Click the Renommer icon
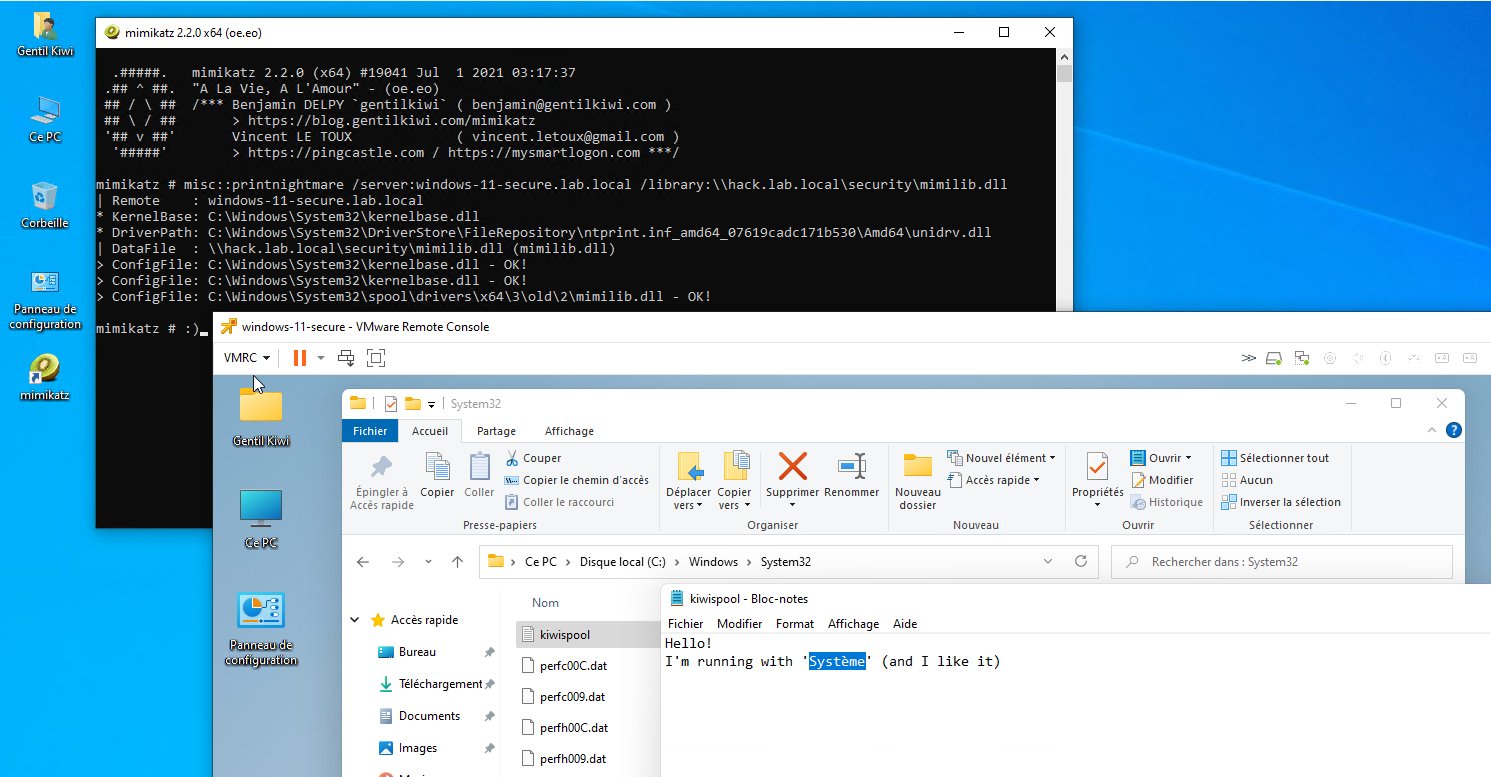Viewport: 1491px width, 777px height. point(852,466)
